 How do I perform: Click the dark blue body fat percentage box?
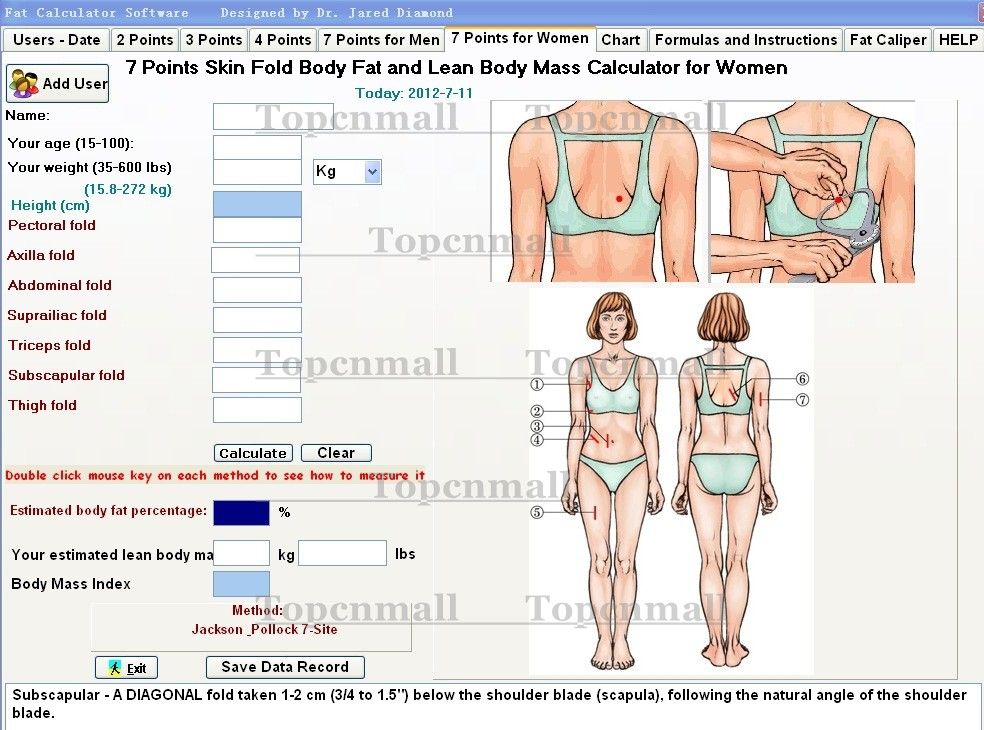[242, 513]
